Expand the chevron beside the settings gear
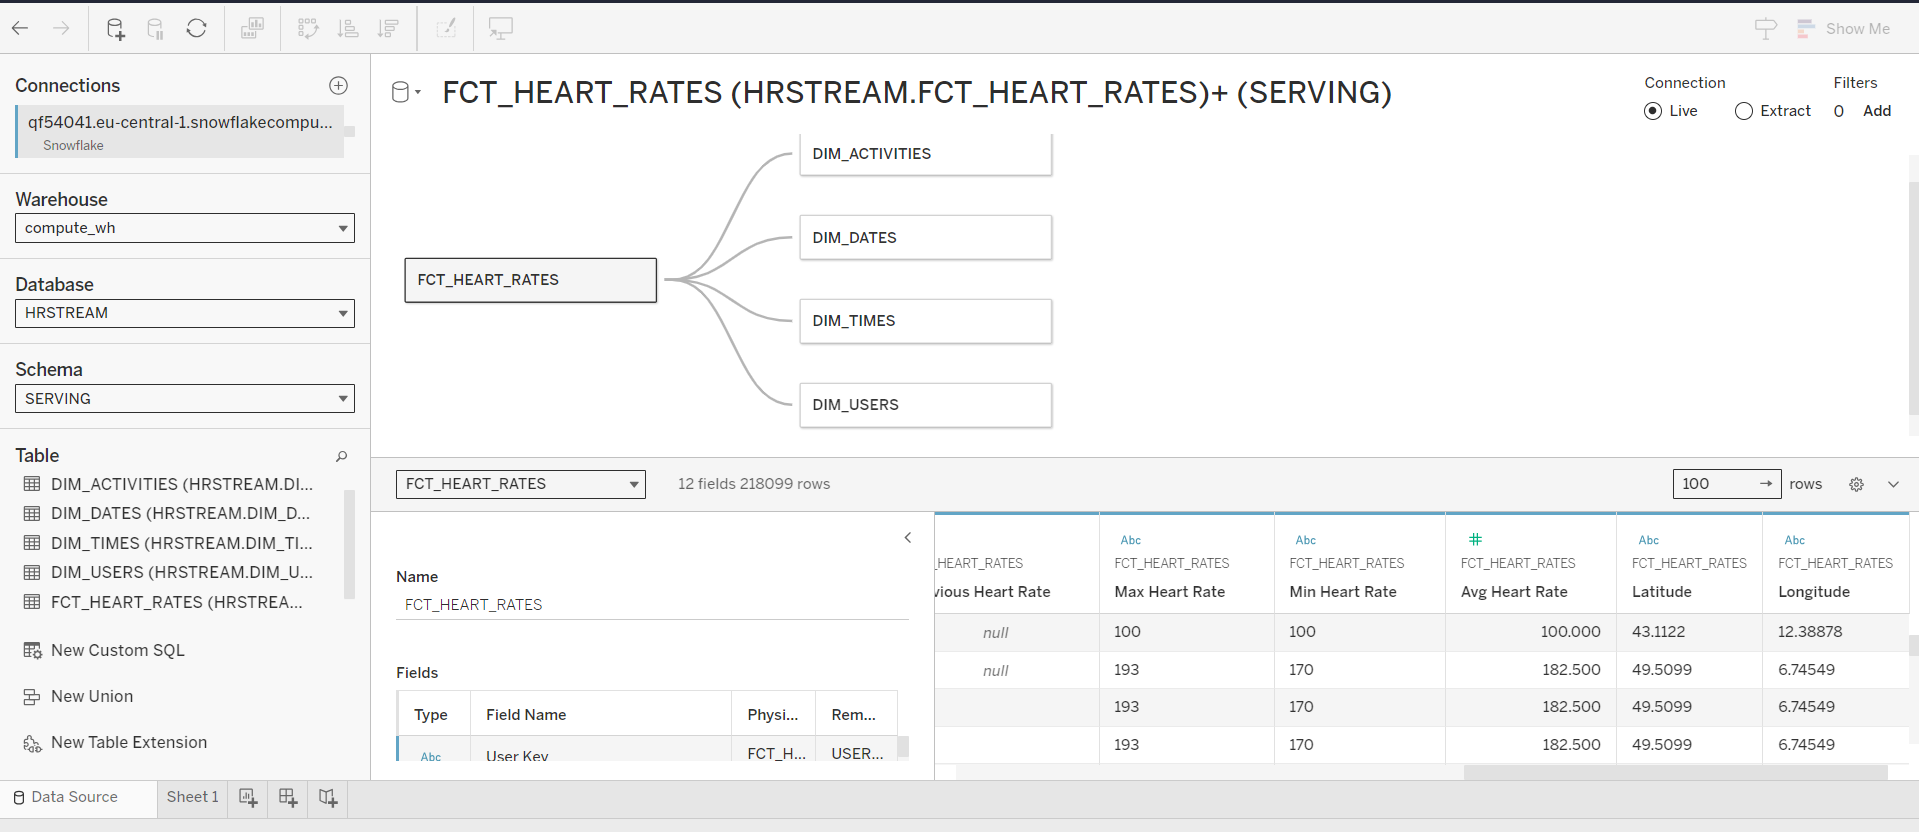Viewport: 1919px width, 832px height. [x=1893, y=484]
